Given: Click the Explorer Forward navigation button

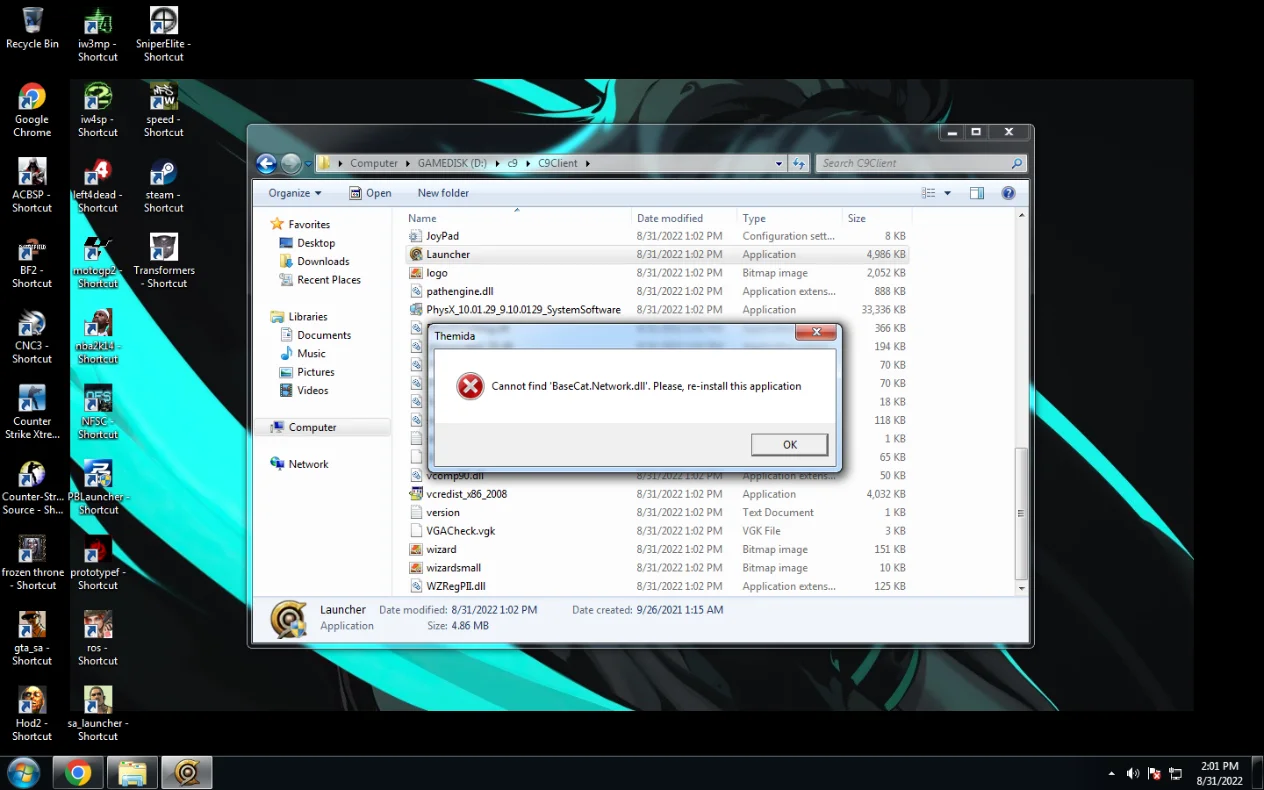Looking at the screenshot, I should pos(291,163).
